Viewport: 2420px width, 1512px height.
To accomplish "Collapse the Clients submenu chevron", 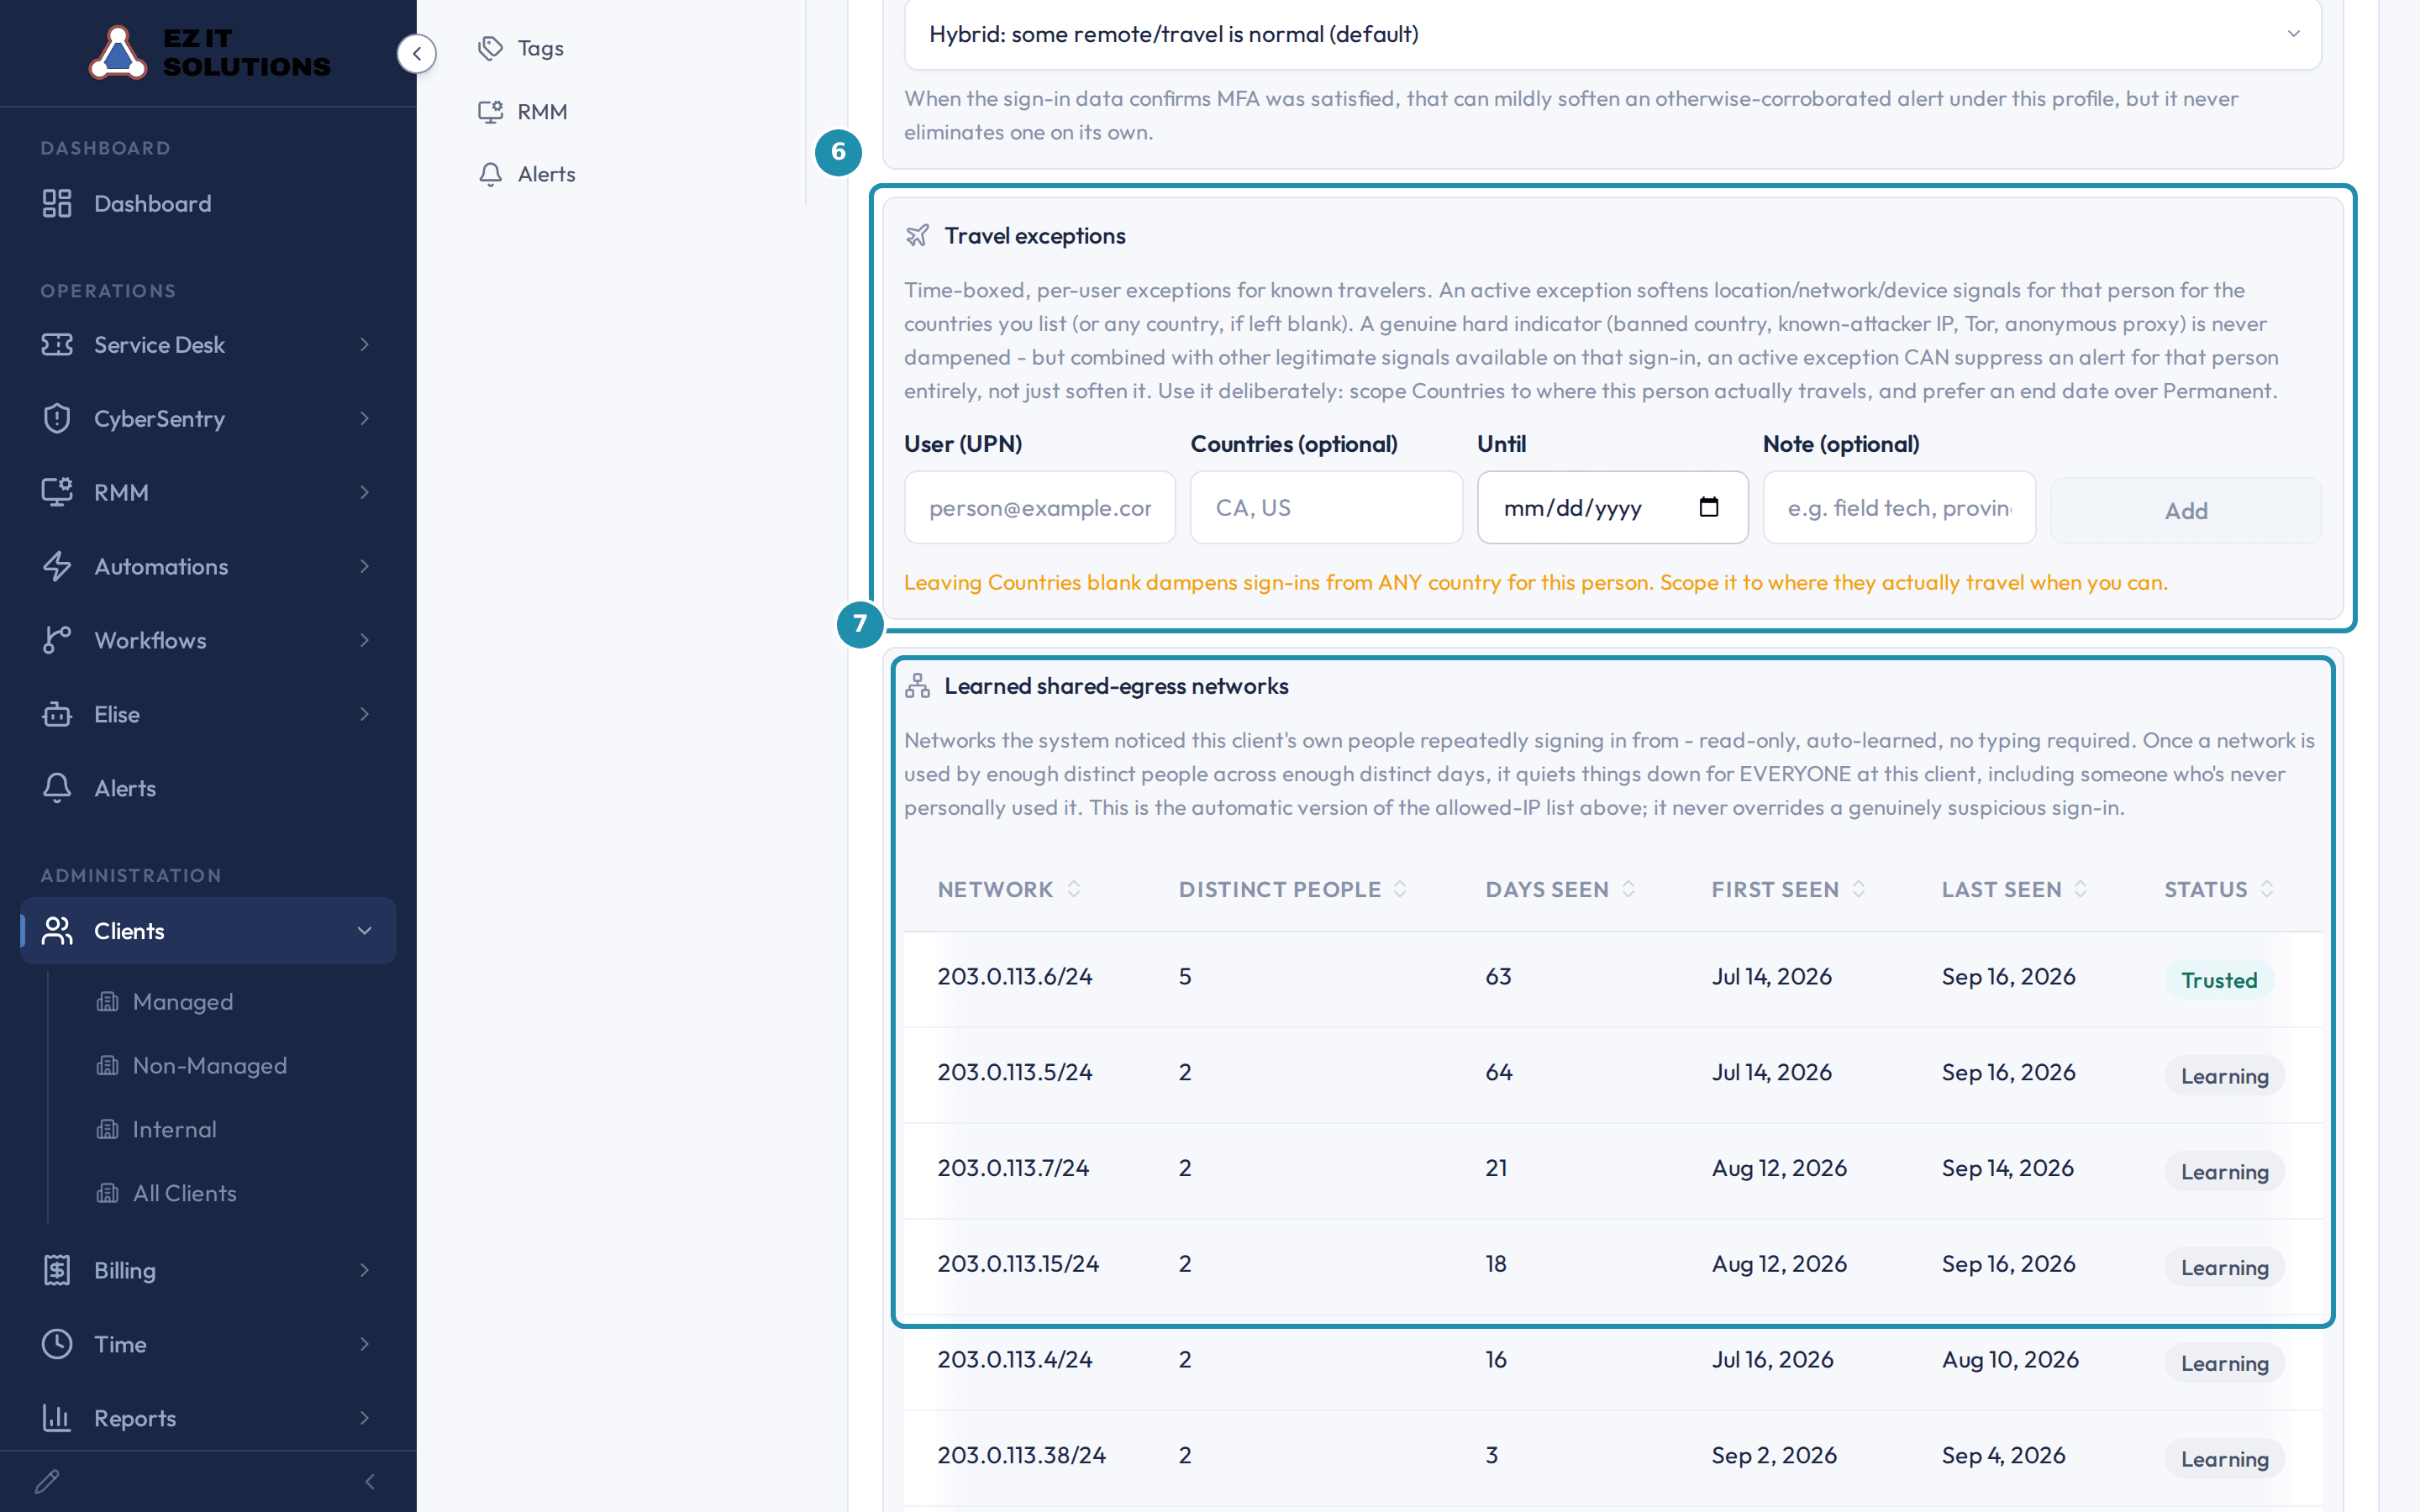I will tap(365, 931).
